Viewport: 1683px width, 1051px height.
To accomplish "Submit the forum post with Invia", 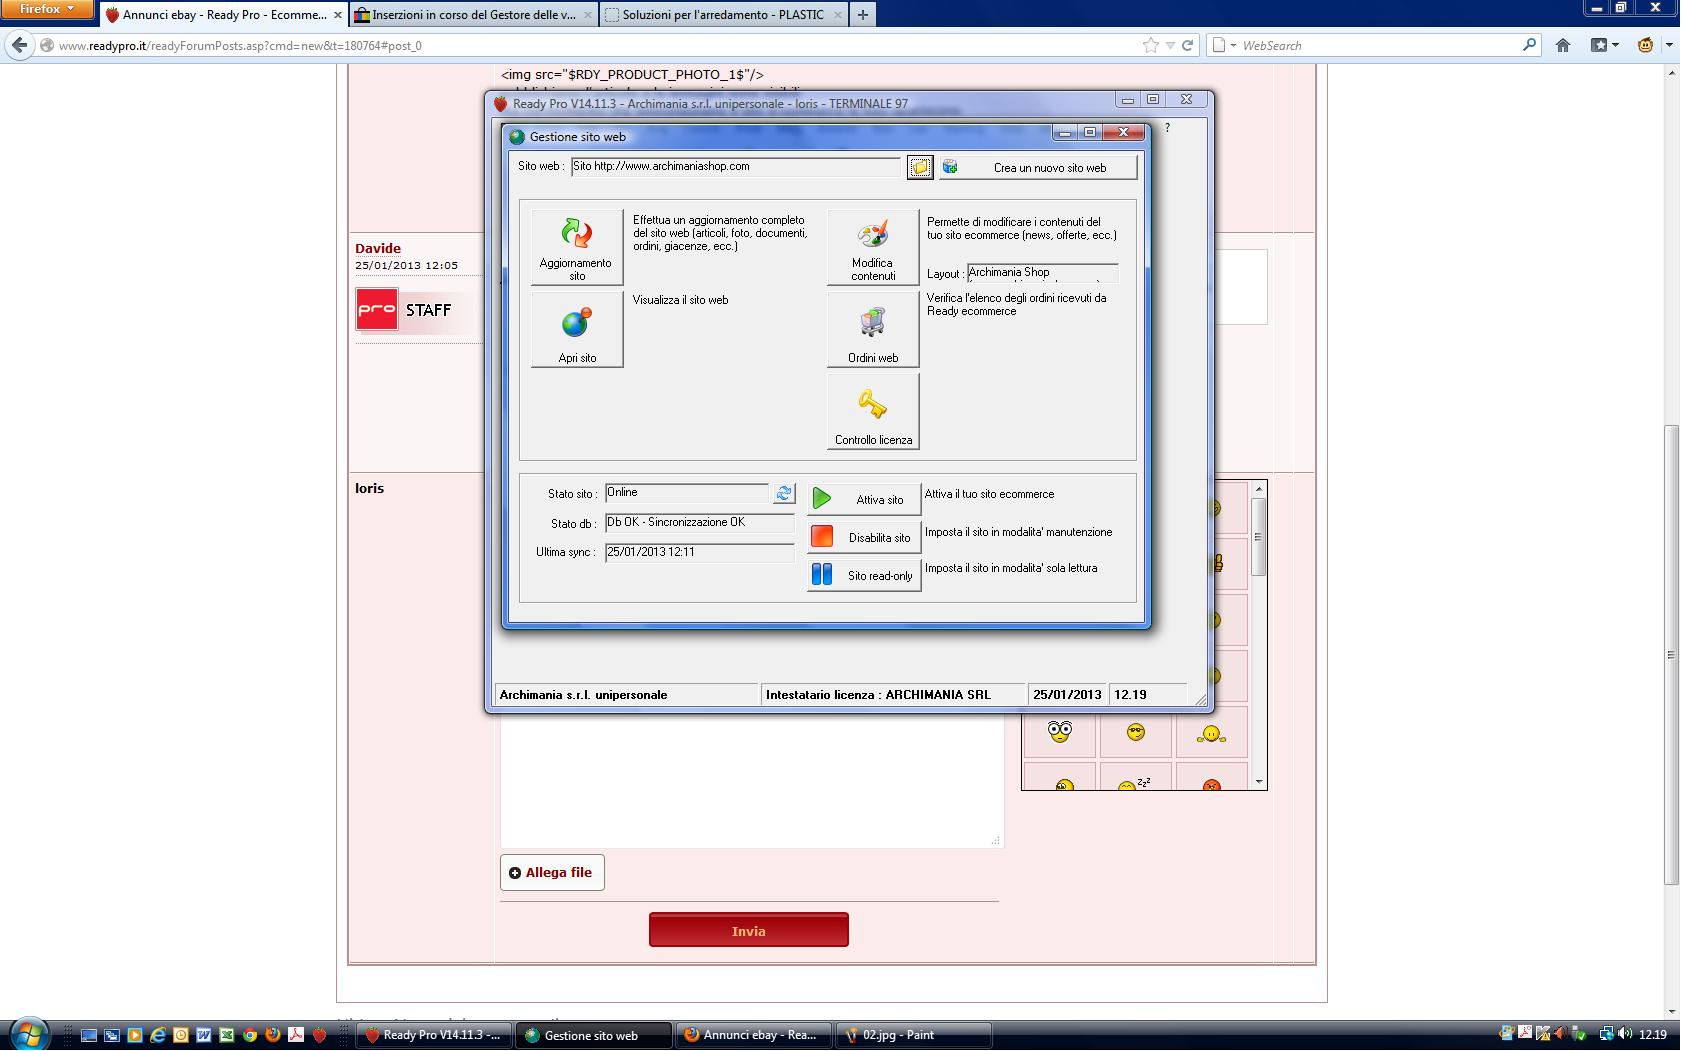I will click(749, 930).
